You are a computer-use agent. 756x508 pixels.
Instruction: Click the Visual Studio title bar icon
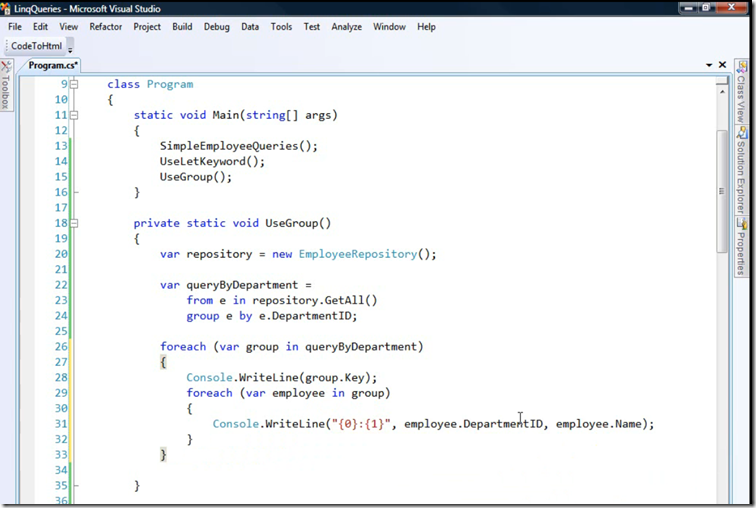[6, 8]
